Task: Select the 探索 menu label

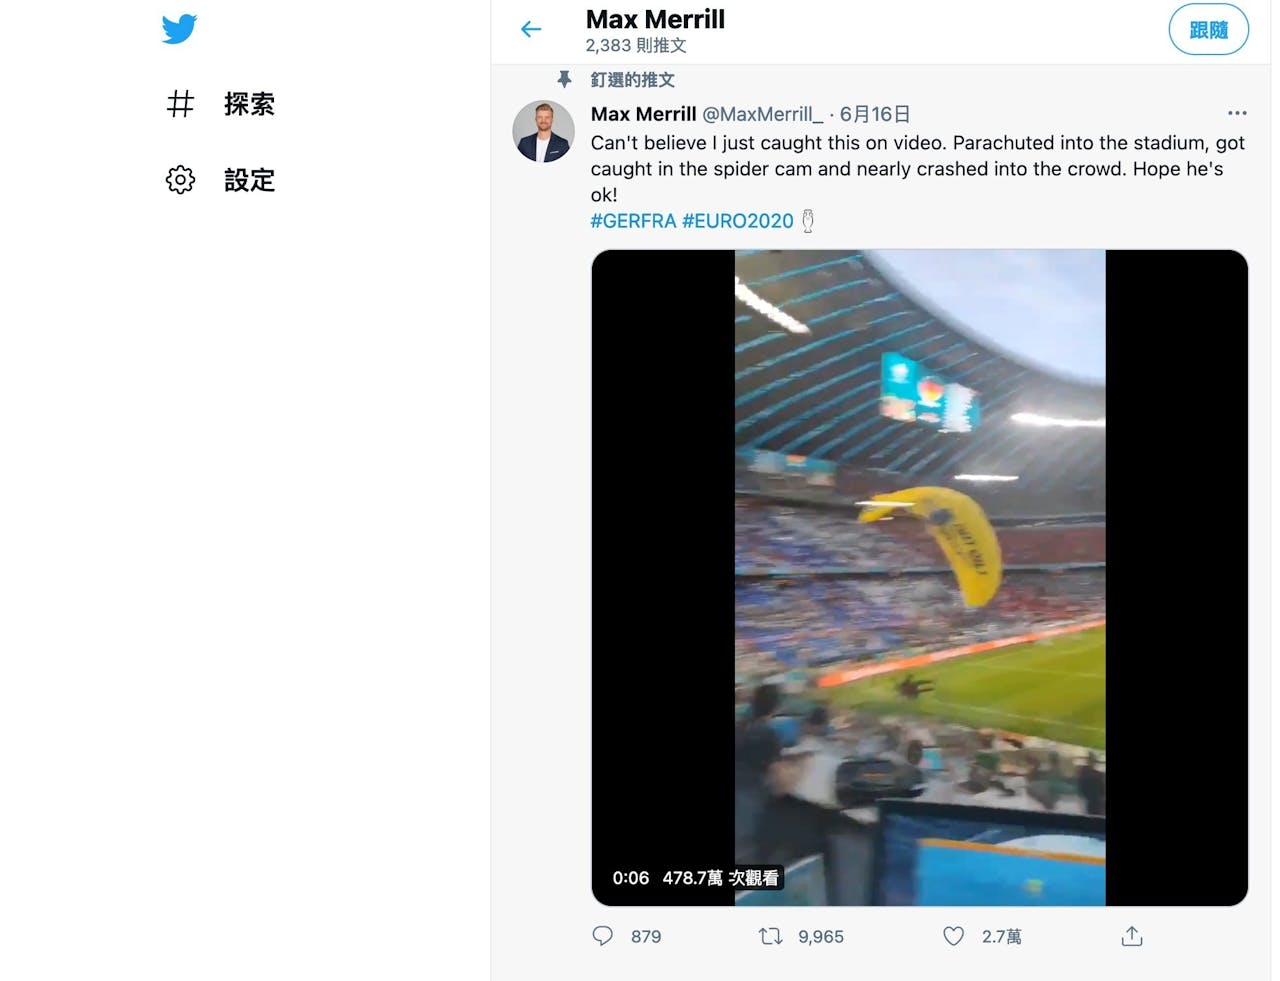Action: coord(249,104)
